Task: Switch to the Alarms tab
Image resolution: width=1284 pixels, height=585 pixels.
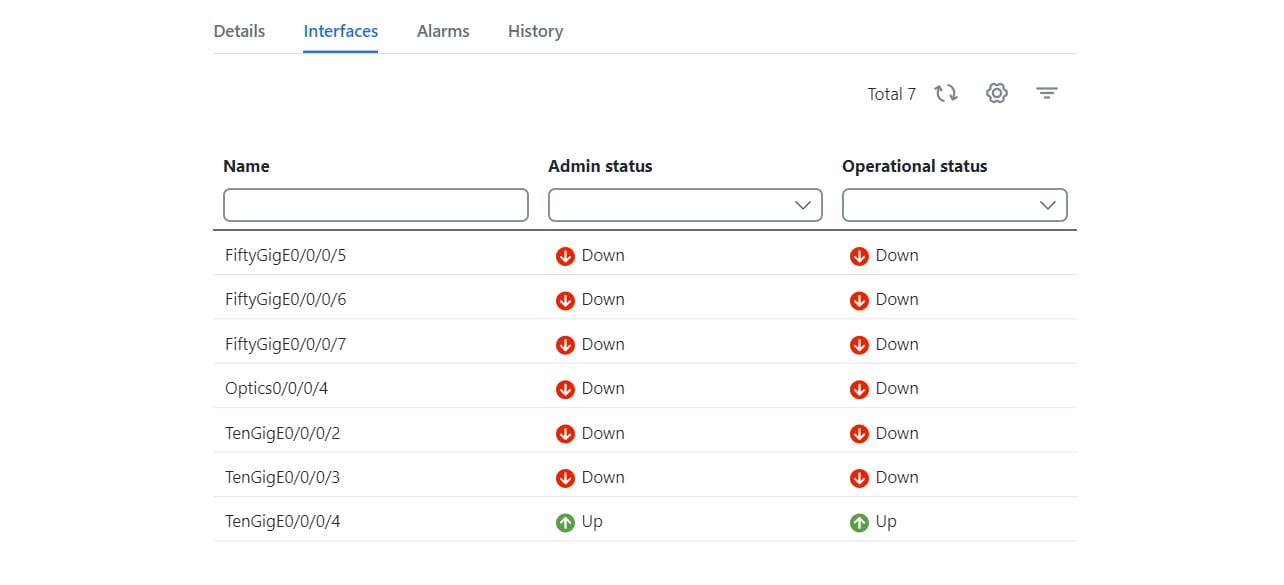Action: 443,31
